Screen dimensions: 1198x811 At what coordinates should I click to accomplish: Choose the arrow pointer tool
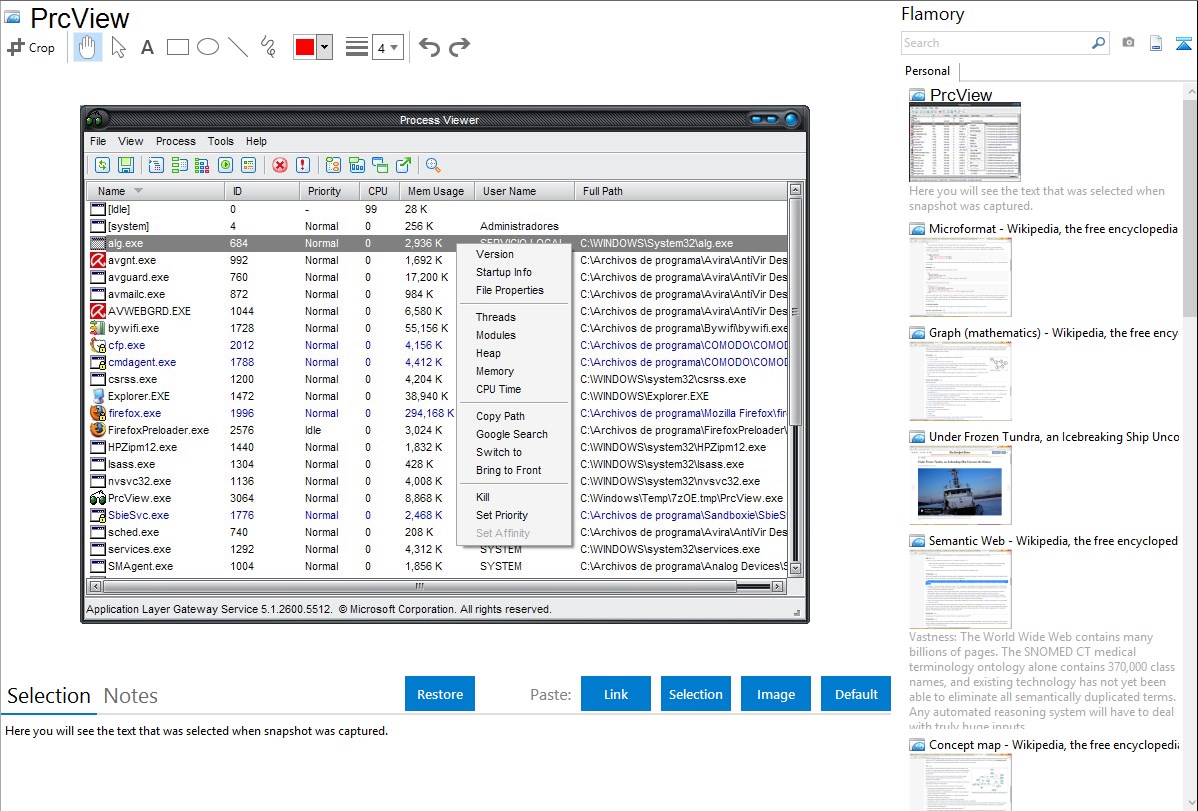point(118,47)
